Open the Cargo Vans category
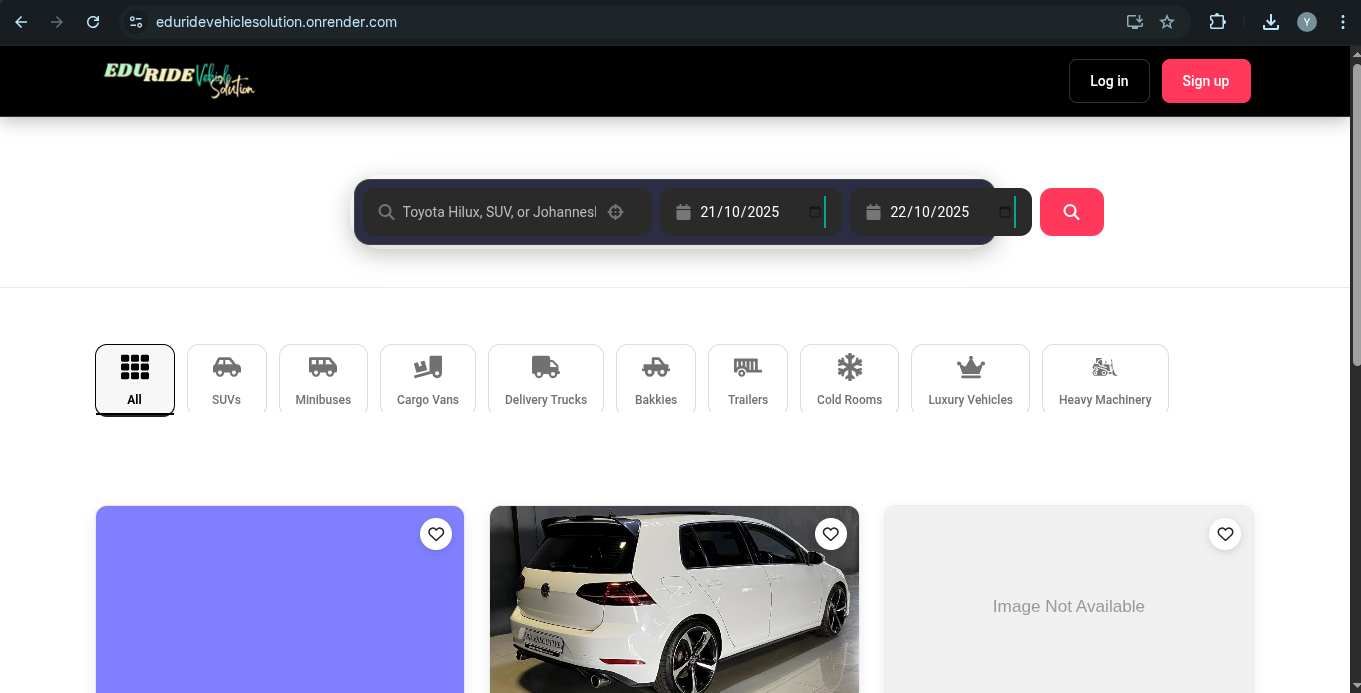The width and height of the screenshot is (1361, 693). pyautogui.click(x=428, y=367)
